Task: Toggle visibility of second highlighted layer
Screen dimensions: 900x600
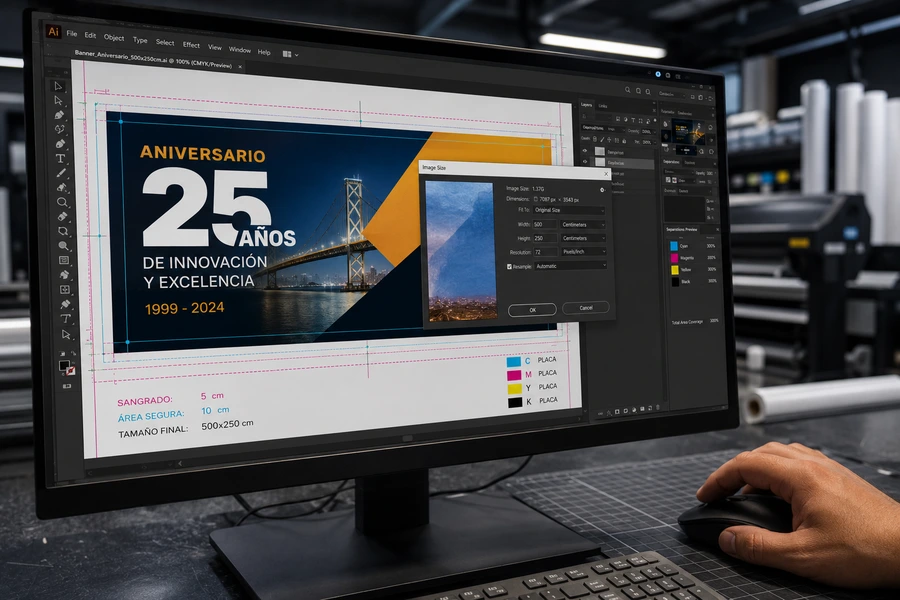Action: [x=585, y=162]
